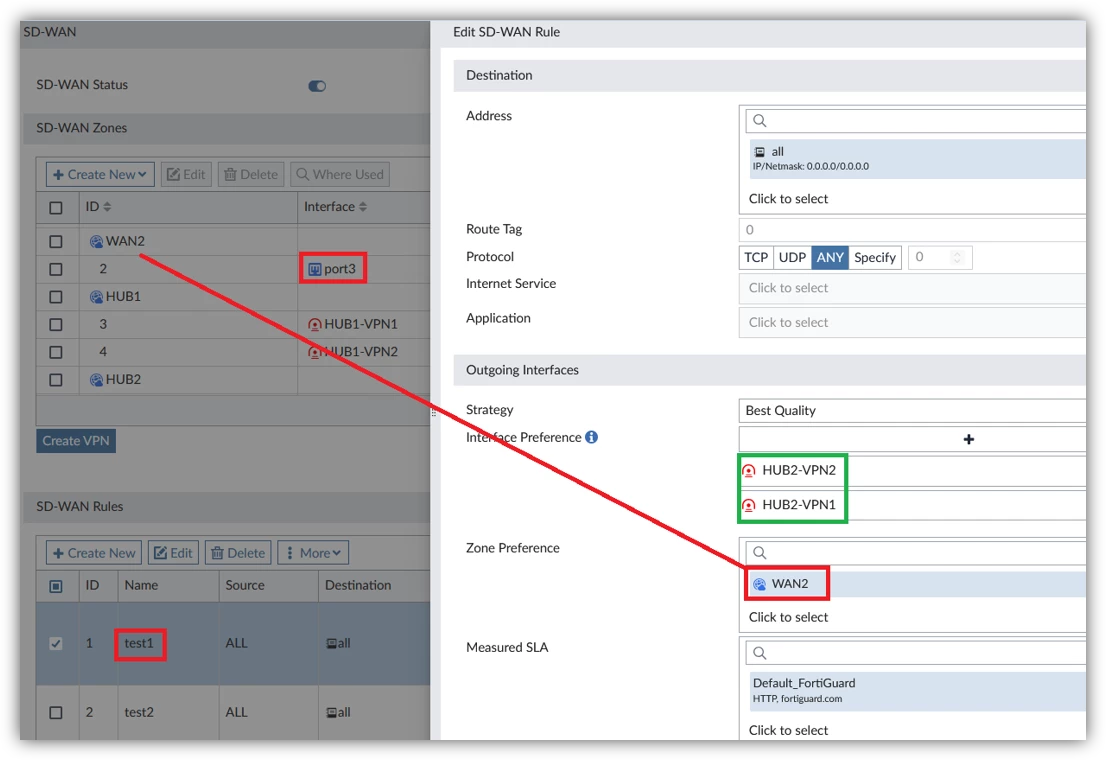The height and width of the screenshot is (760, 1106).
Task: Click the Measured SLA search field
Action: [x=916, y=653]
